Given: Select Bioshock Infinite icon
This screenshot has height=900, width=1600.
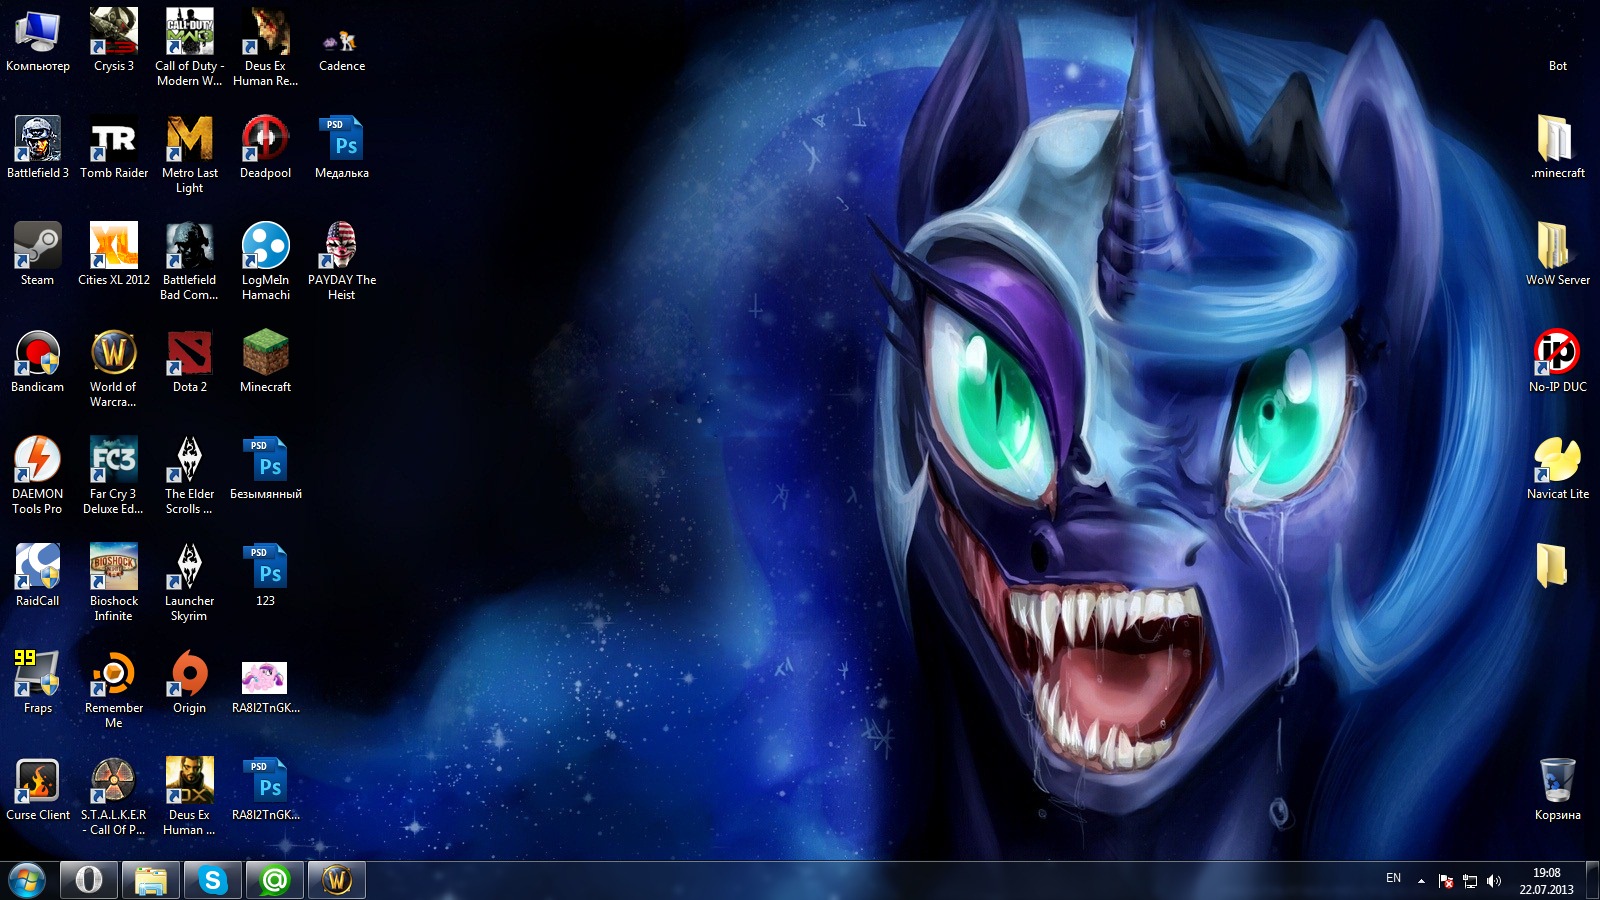Looking at the screenshot, I should 114,583.
